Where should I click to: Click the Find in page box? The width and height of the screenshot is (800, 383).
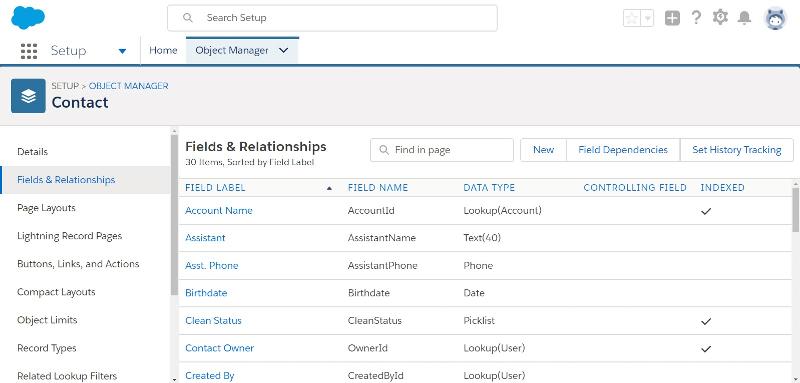point(442,150)
